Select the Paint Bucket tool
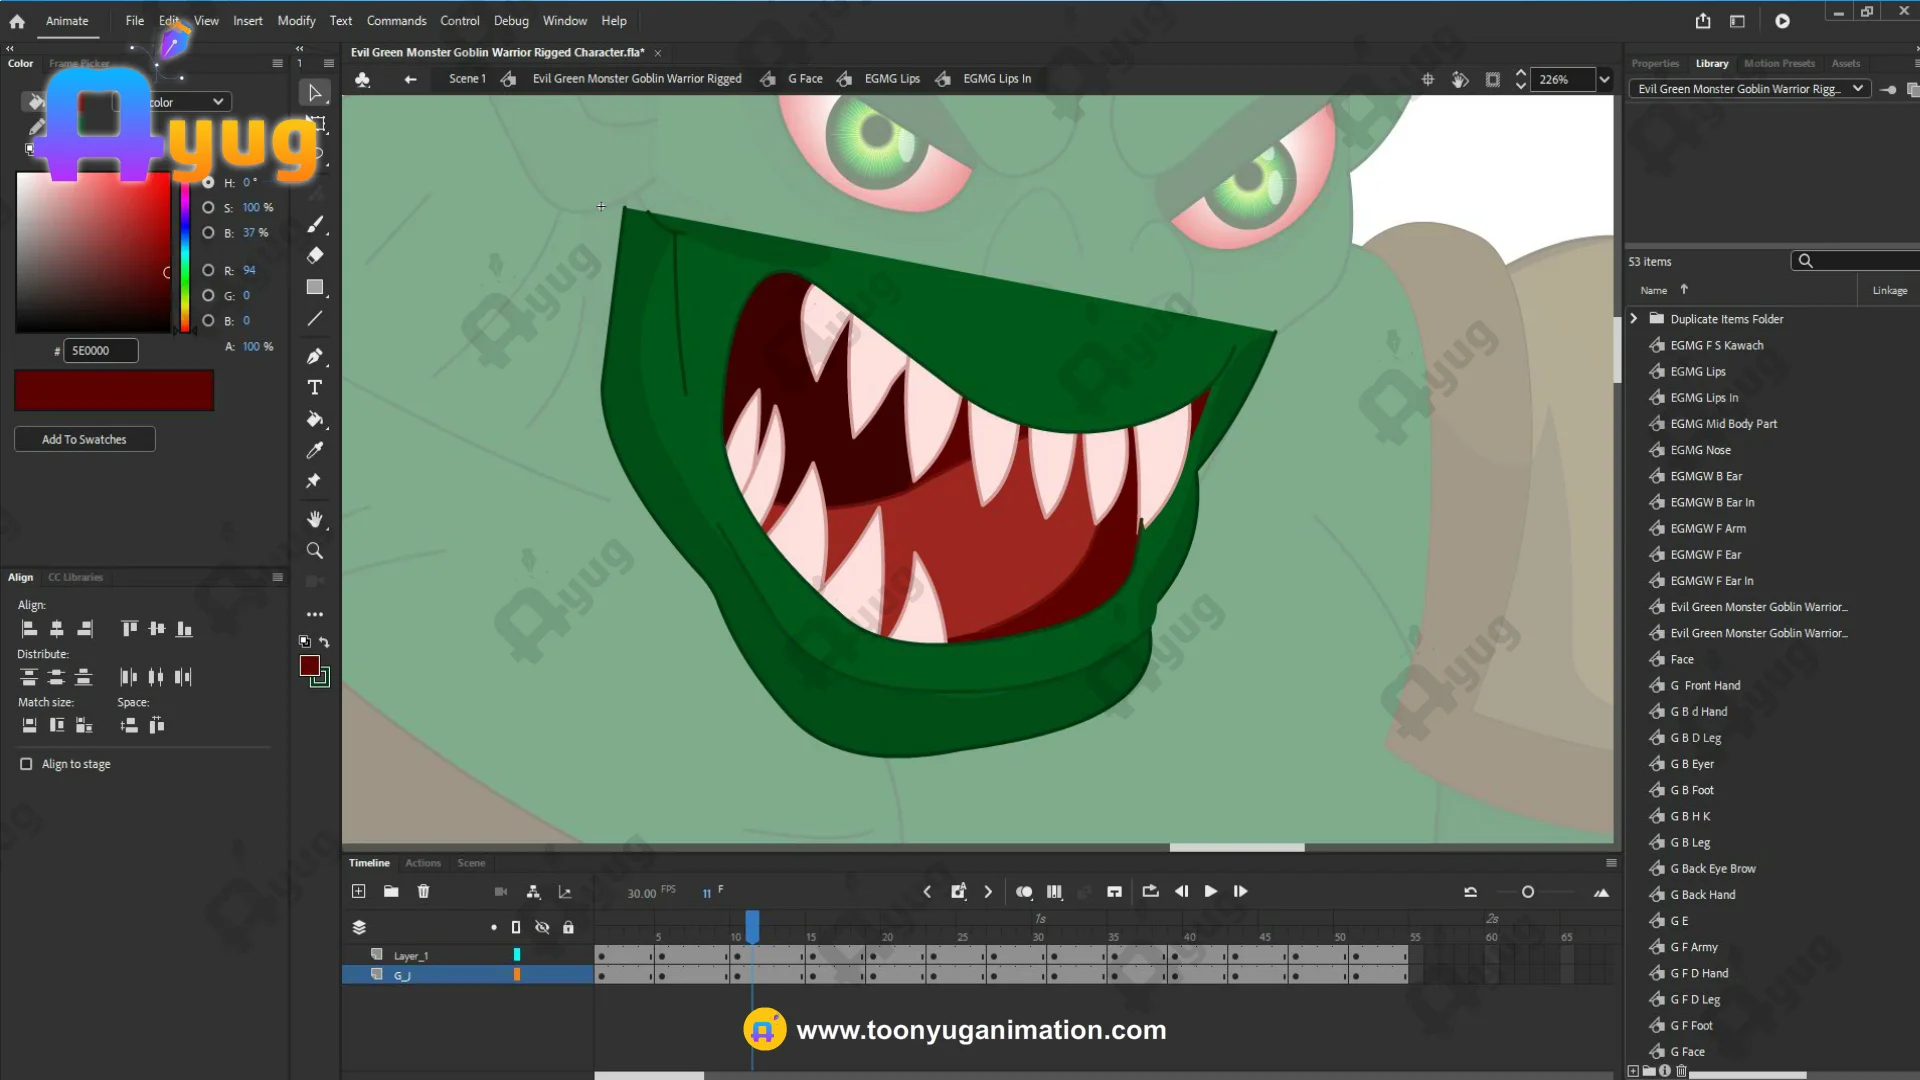The image size is (1920, 1080). 315,419
